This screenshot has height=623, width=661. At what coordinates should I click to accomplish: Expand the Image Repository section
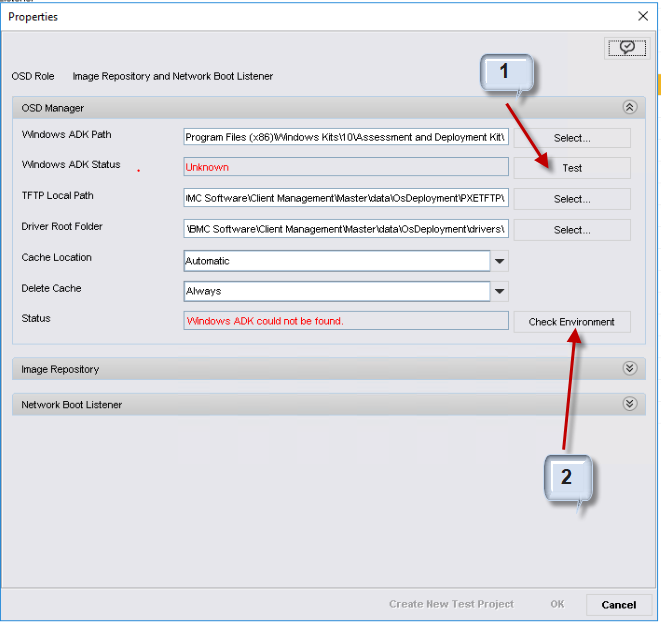629,369
